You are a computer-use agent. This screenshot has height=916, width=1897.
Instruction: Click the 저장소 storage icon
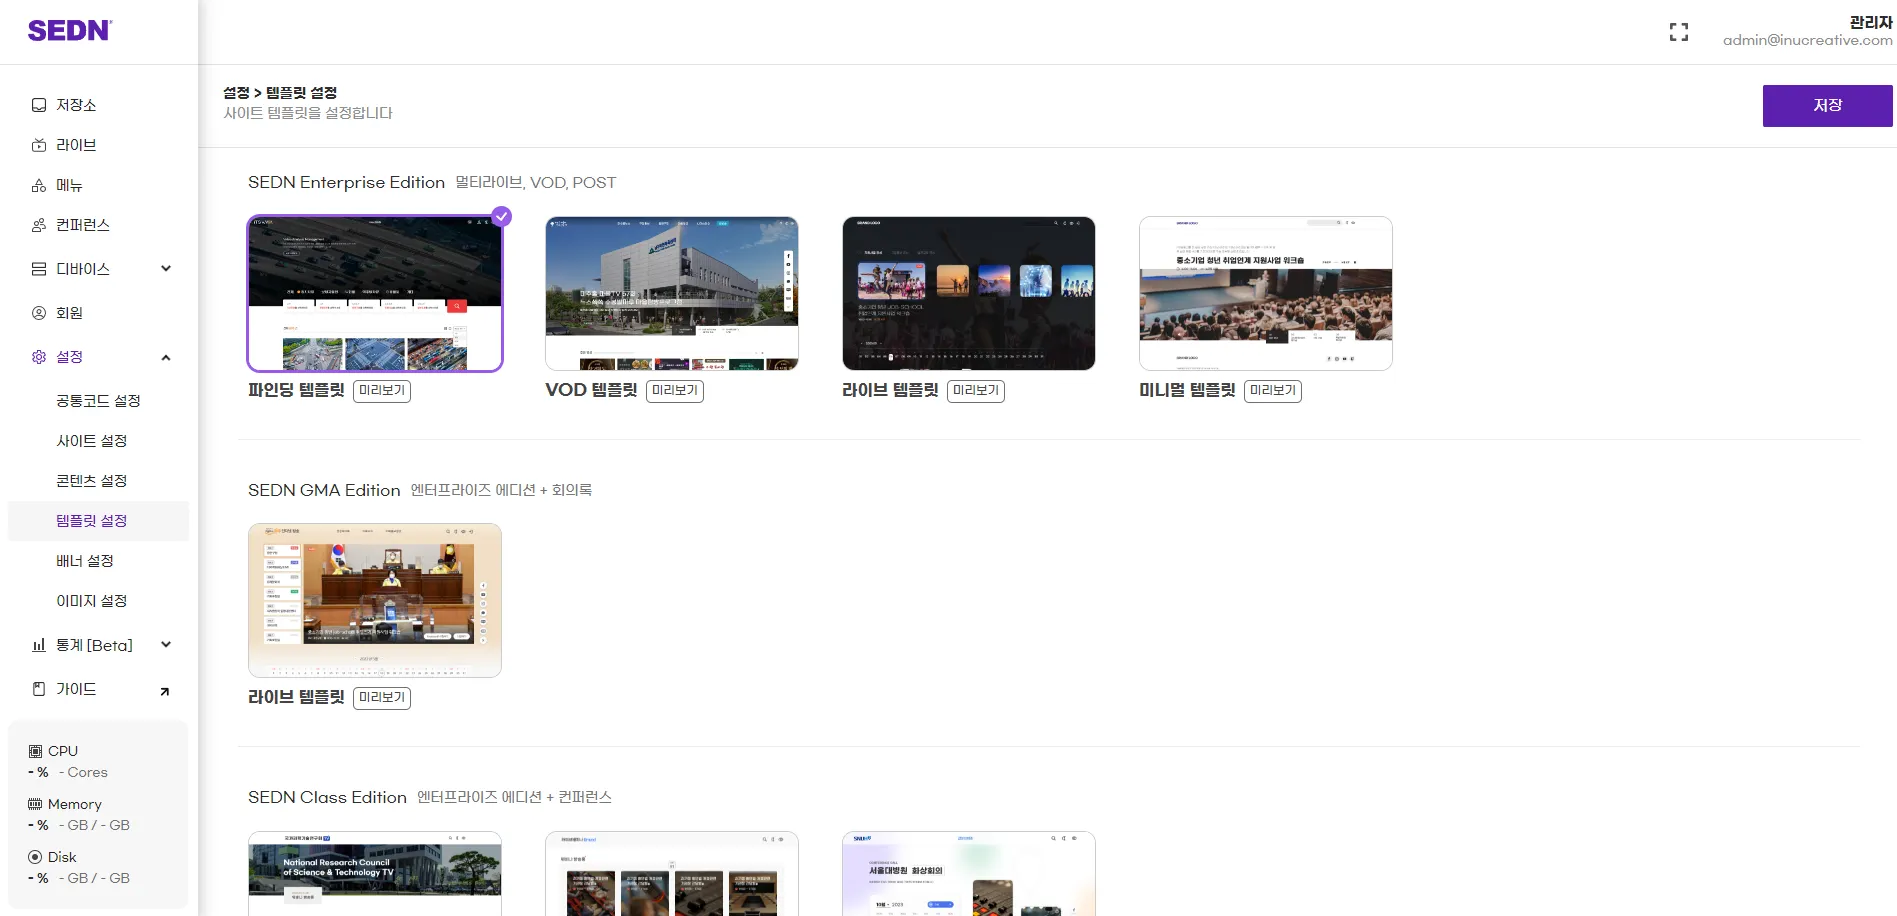(39, 105)
